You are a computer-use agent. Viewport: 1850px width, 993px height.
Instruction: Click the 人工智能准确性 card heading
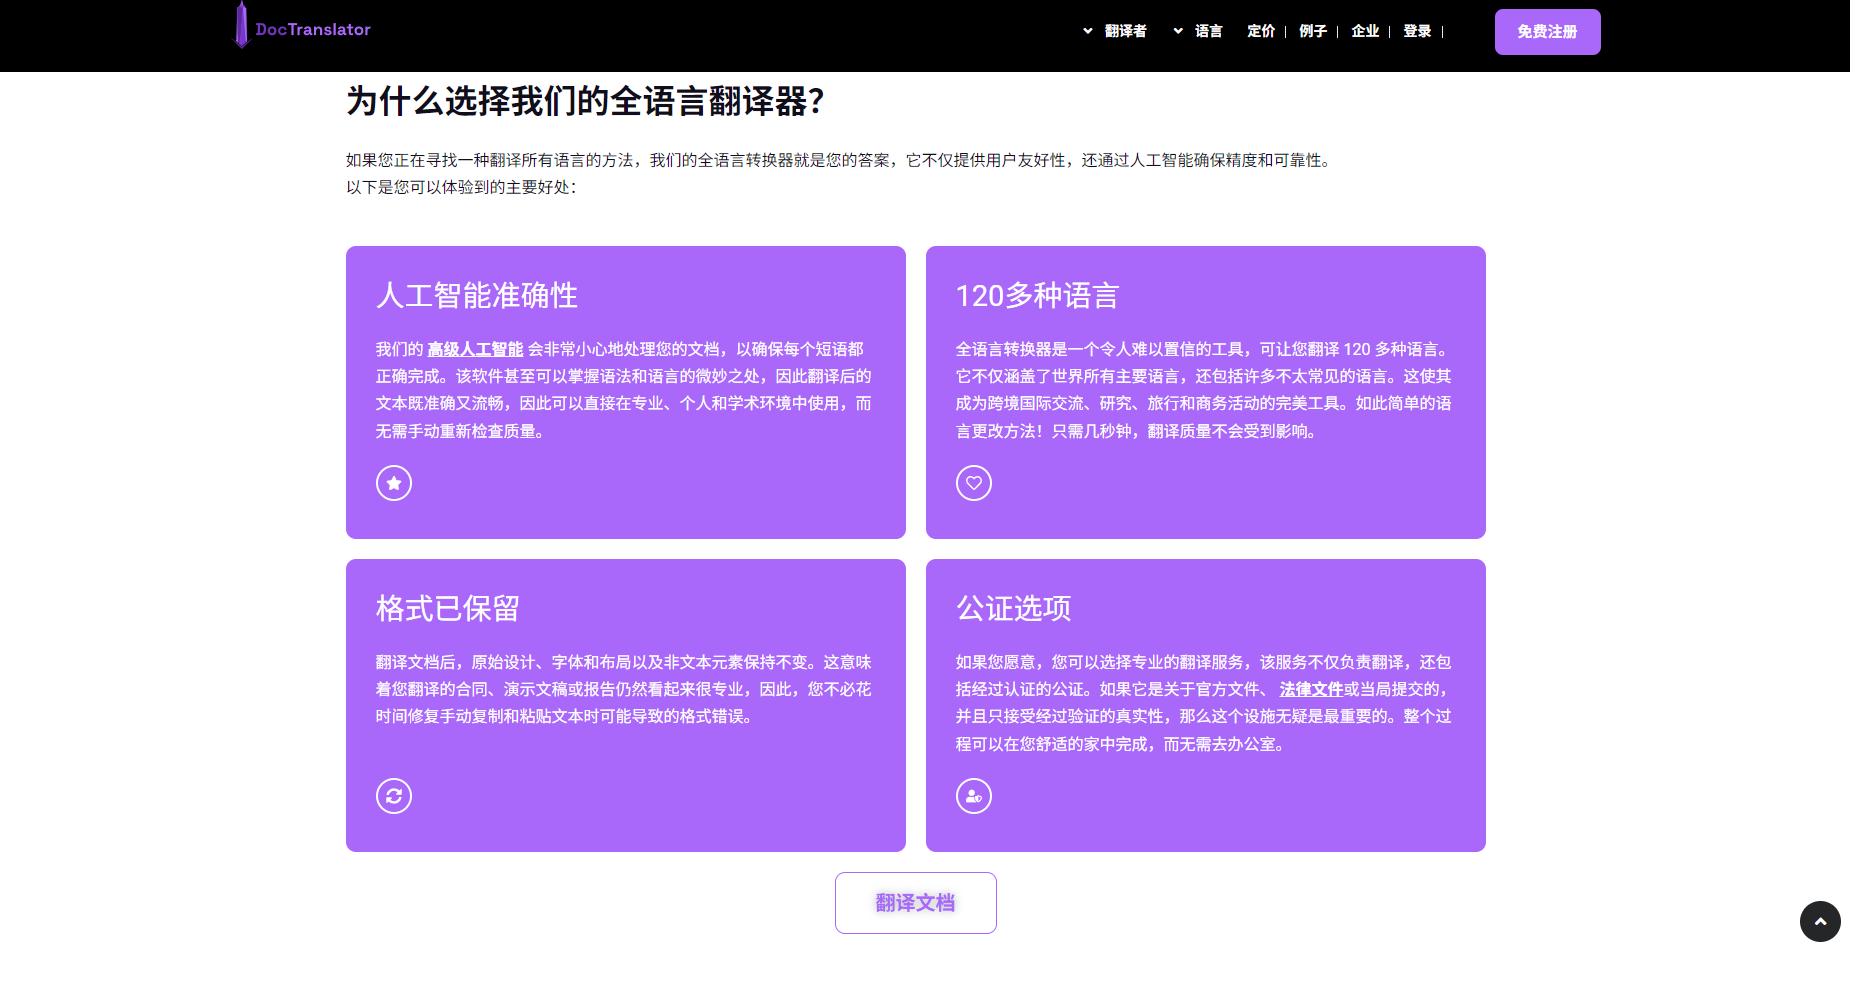pyautogui.click(x=477, y=296)
